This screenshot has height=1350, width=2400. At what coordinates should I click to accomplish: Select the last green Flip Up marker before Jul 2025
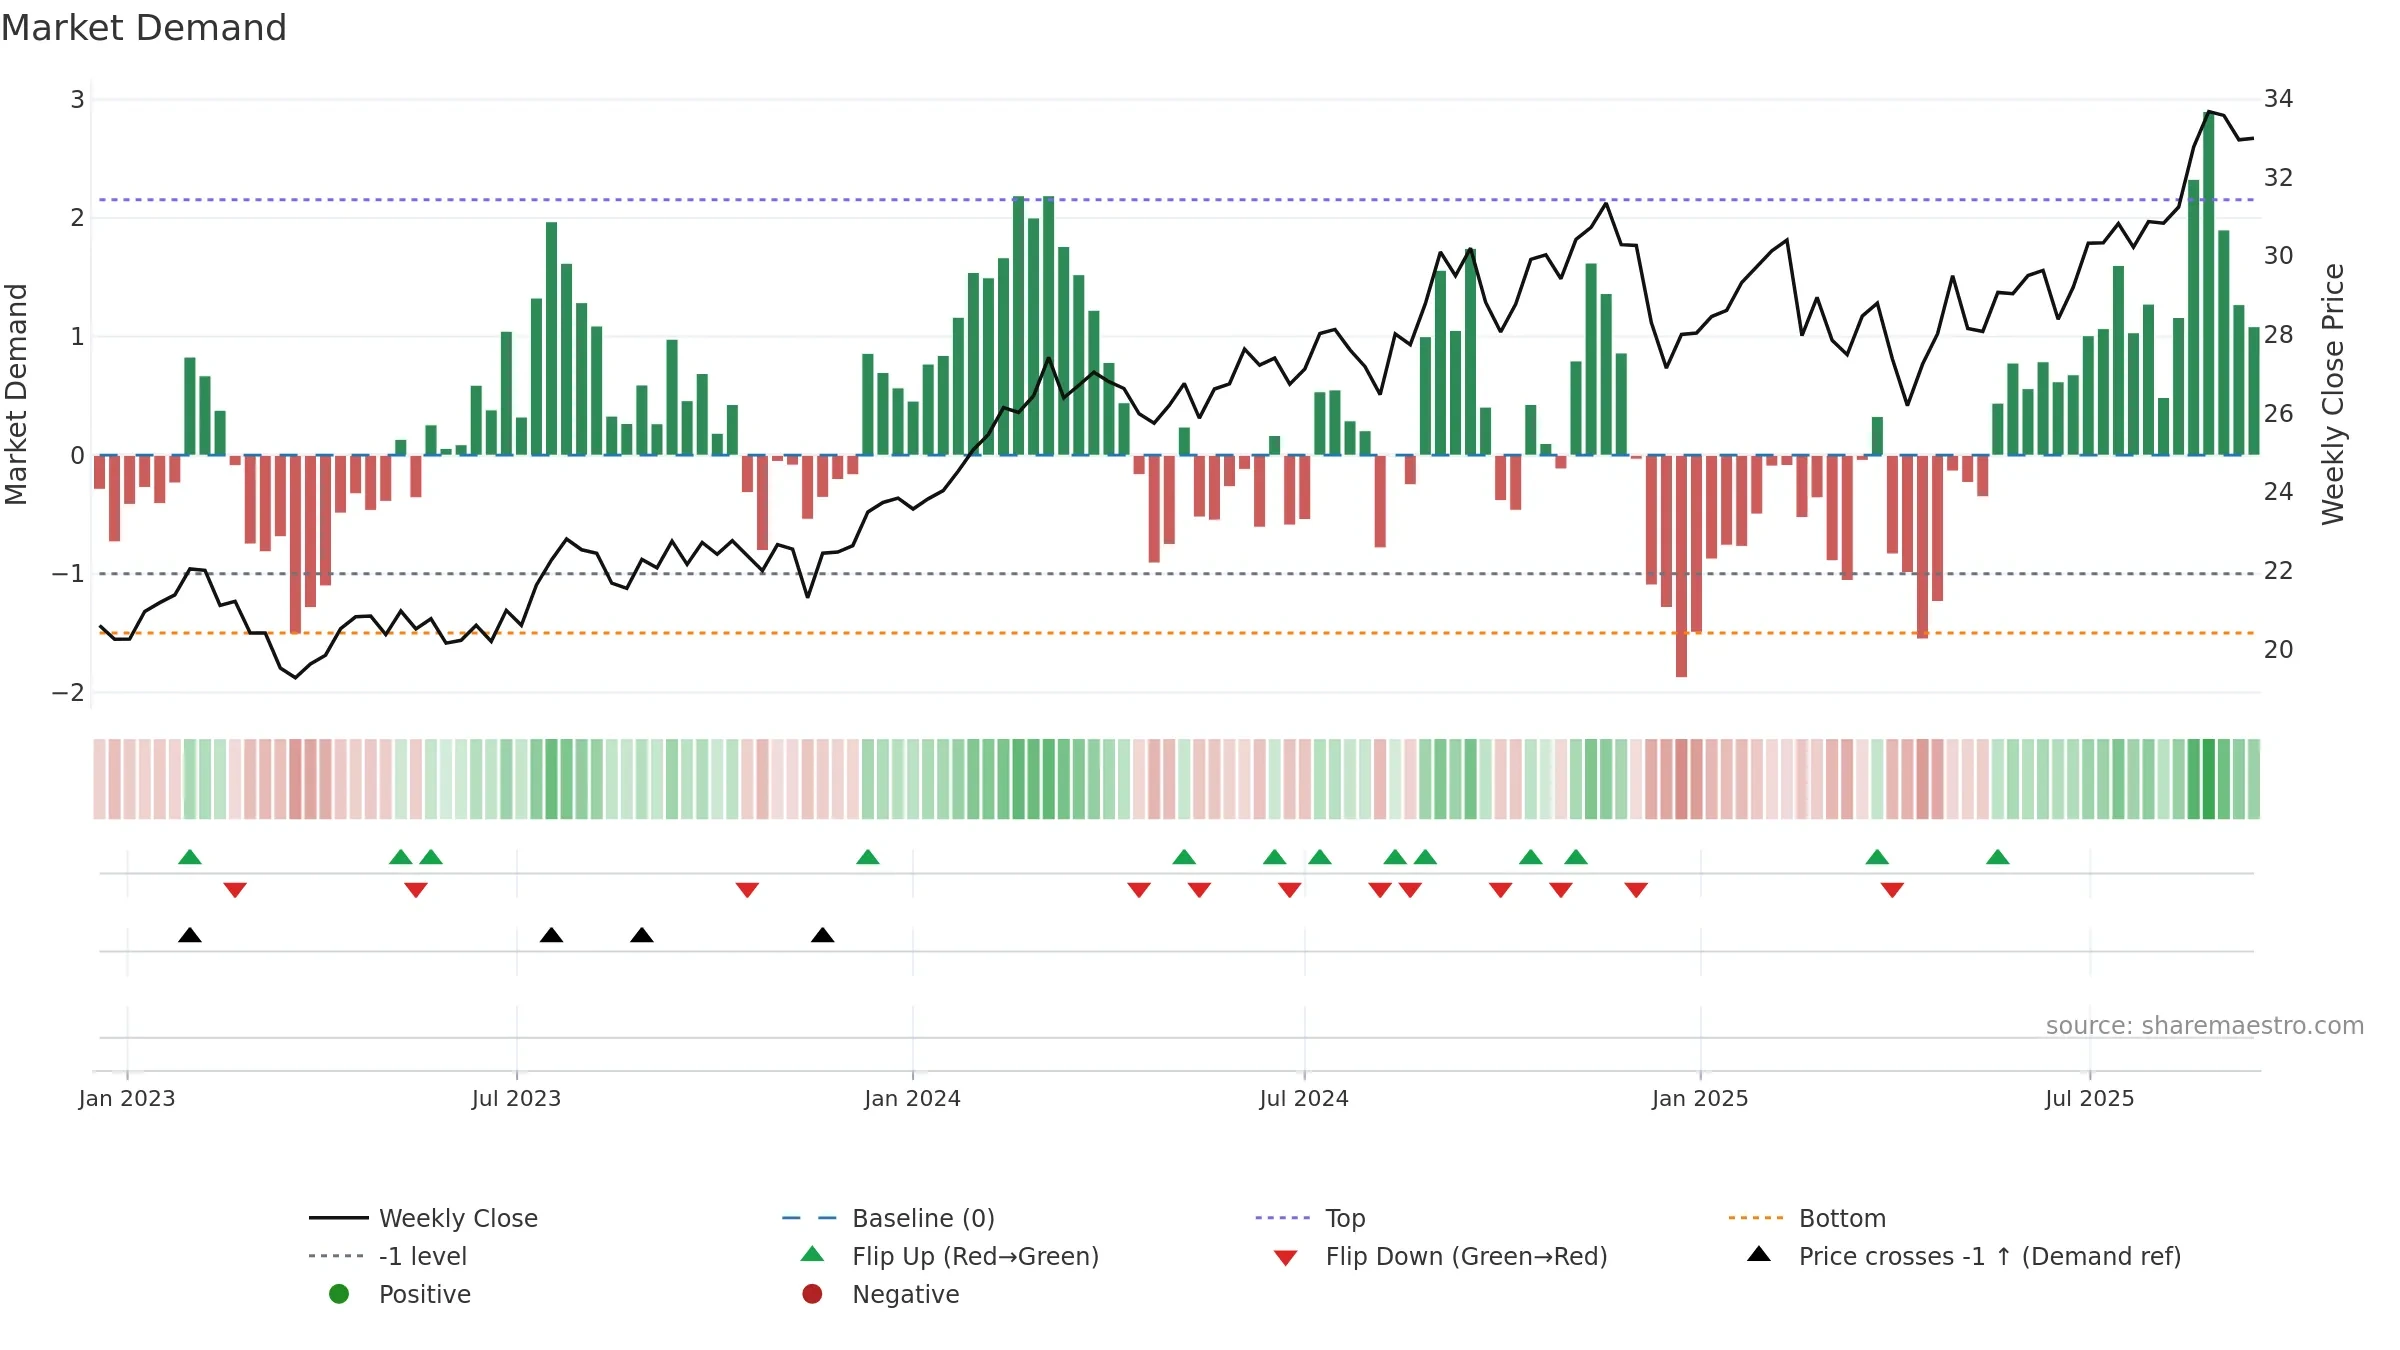(x=1998, y=857)
